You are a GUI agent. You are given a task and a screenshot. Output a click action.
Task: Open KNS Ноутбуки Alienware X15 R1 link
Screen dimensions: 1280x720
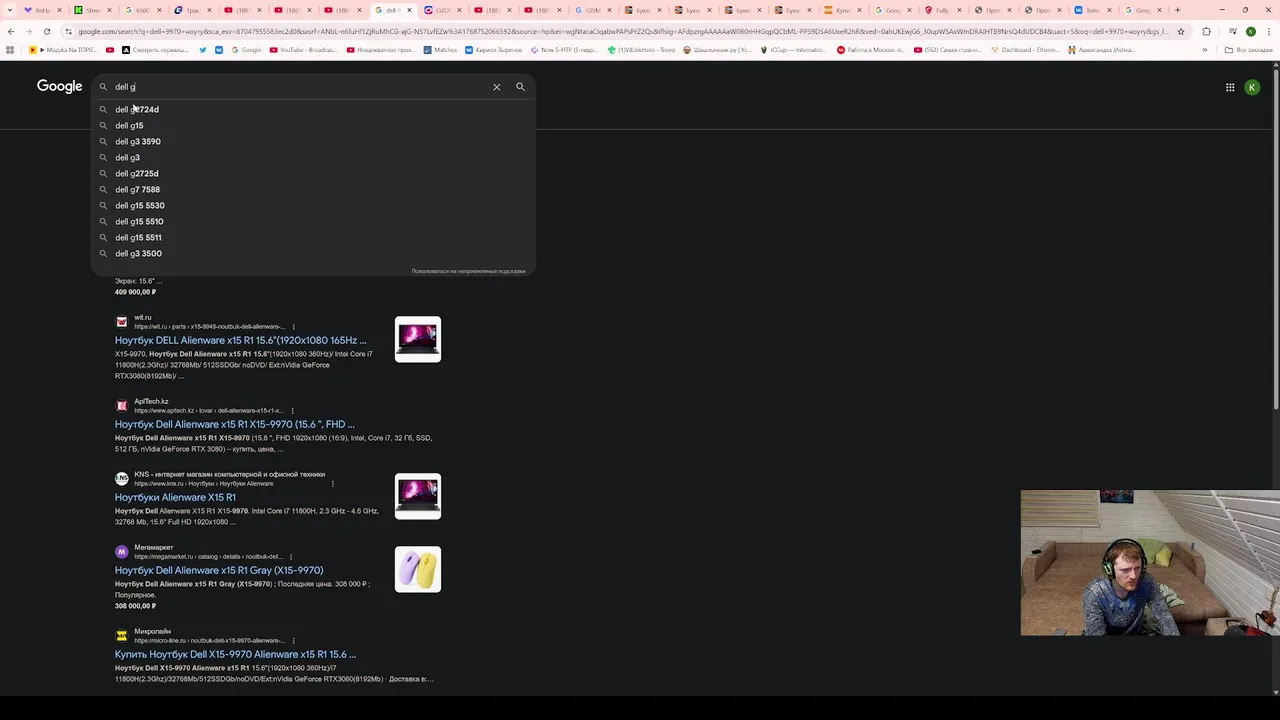click(175, 497)
